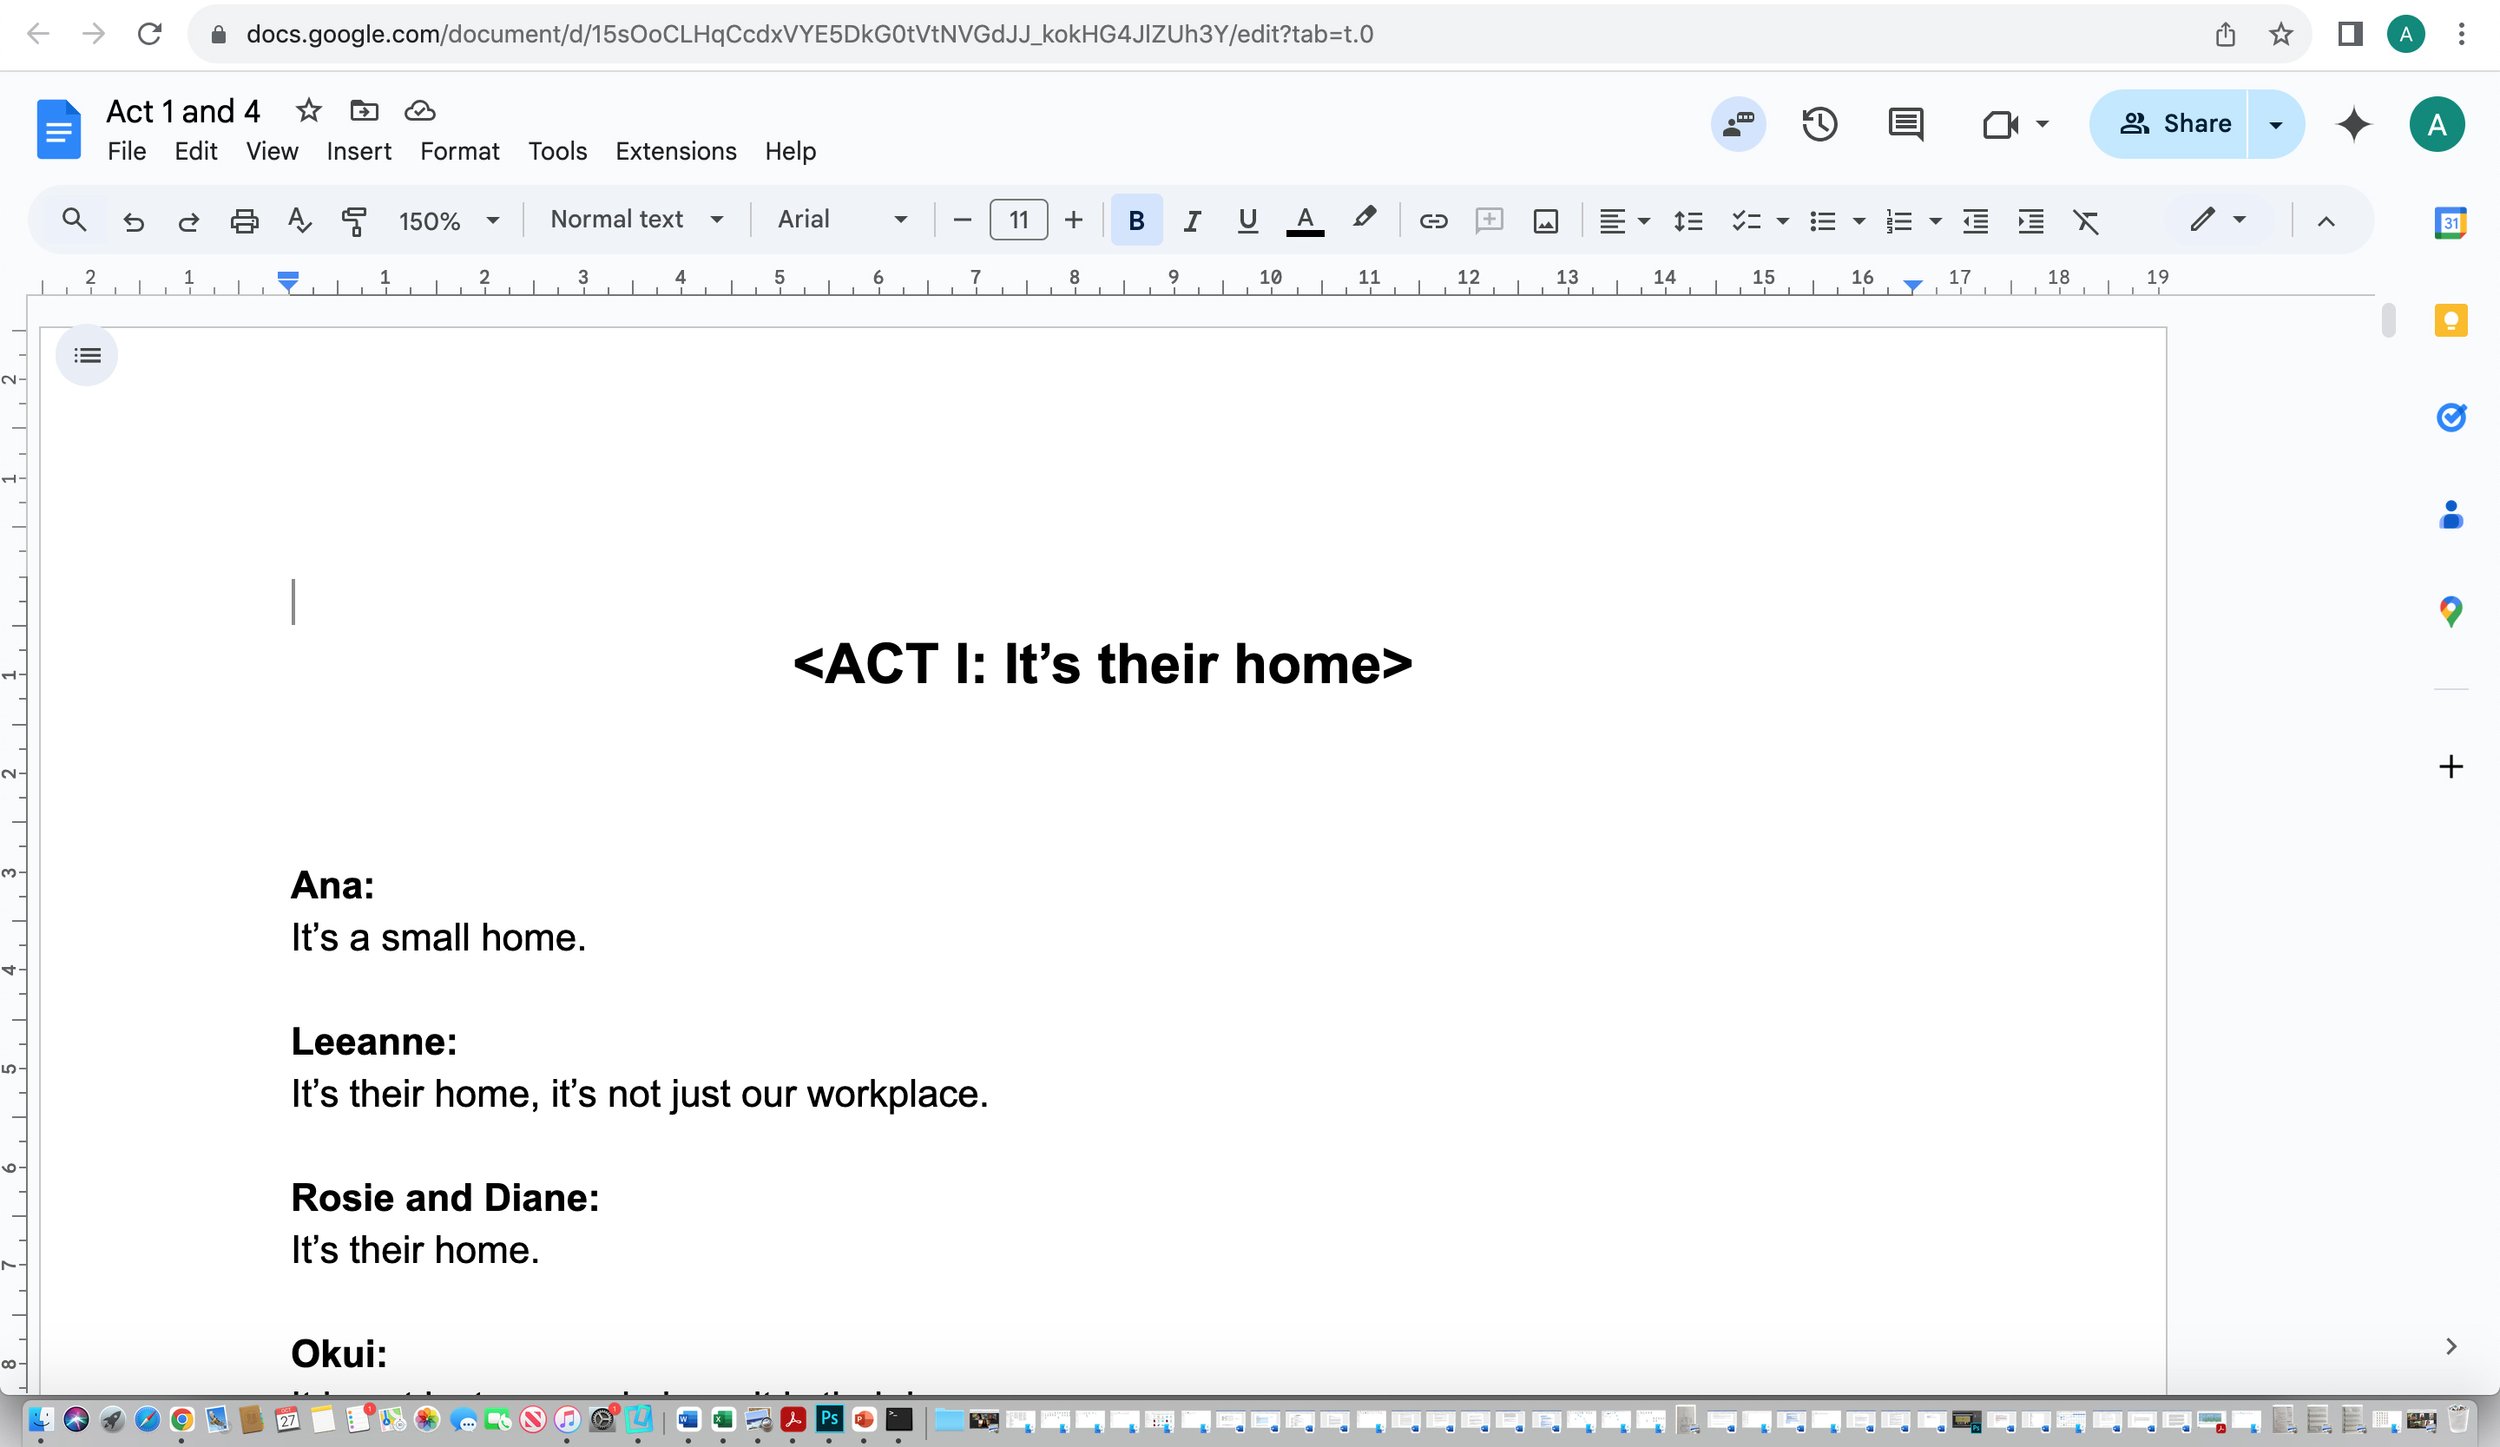Open the Insert menu
Screen dimensions: 2500x1447
coord(358,151)
